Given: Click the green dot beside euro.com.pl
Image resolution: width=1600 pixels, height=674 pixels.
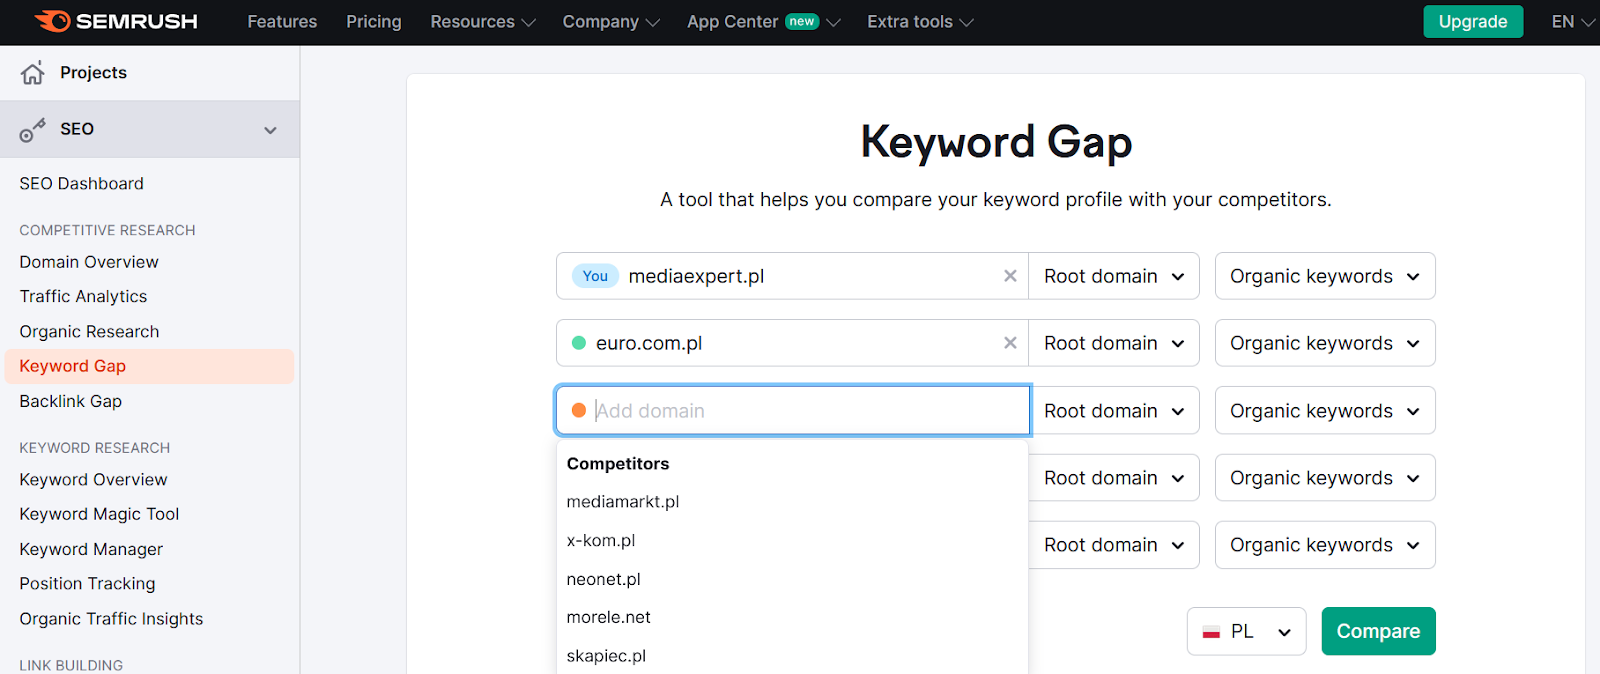Looking at the screenshot, I should pyautogui.click(x=578, y=343).
